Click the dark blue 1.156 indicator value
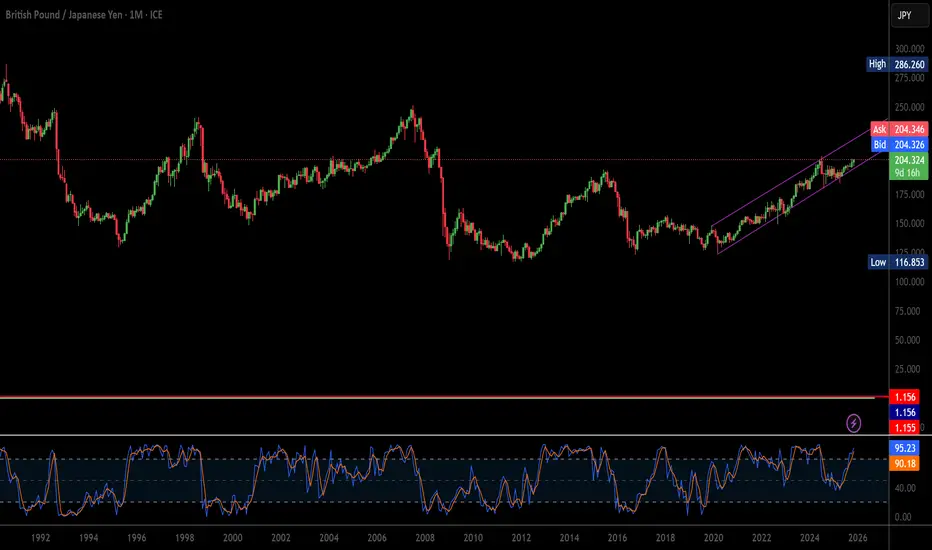This screenshot has height=550, width=932. click(904, 412)
